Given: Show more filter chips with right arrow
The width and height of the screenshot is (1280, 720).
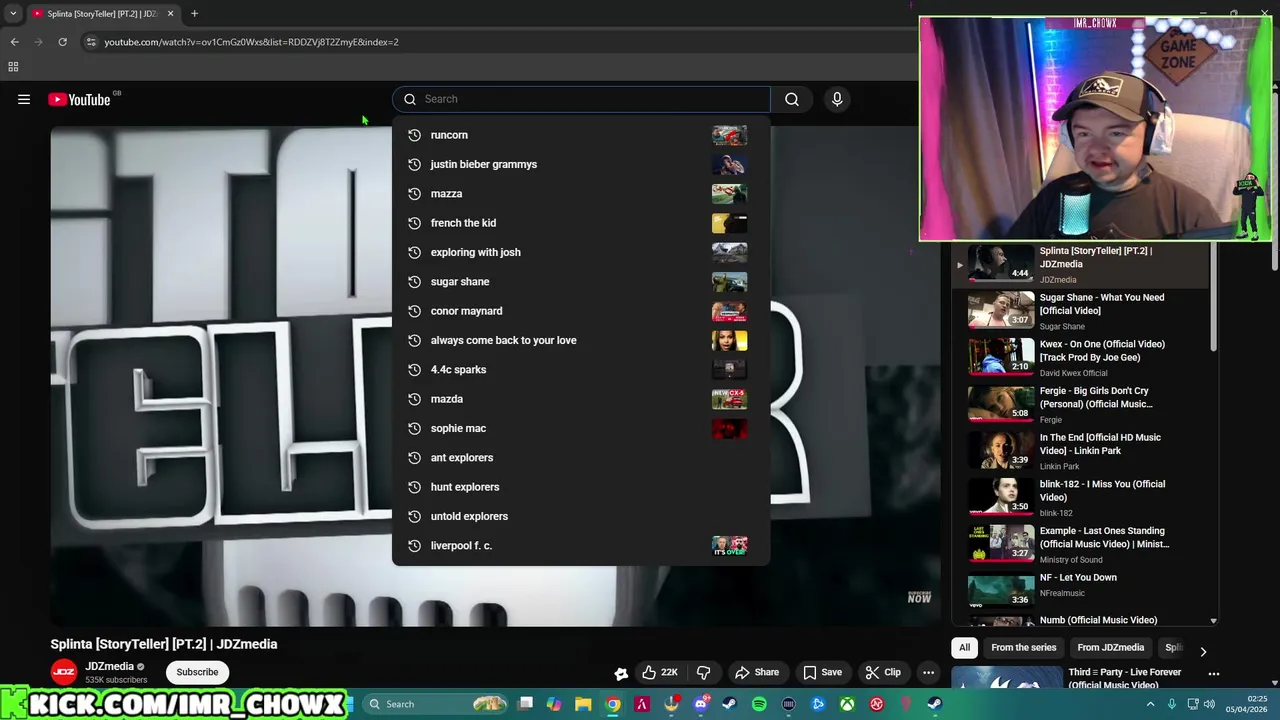Looking at the screenshot, I should point(1203,651).
